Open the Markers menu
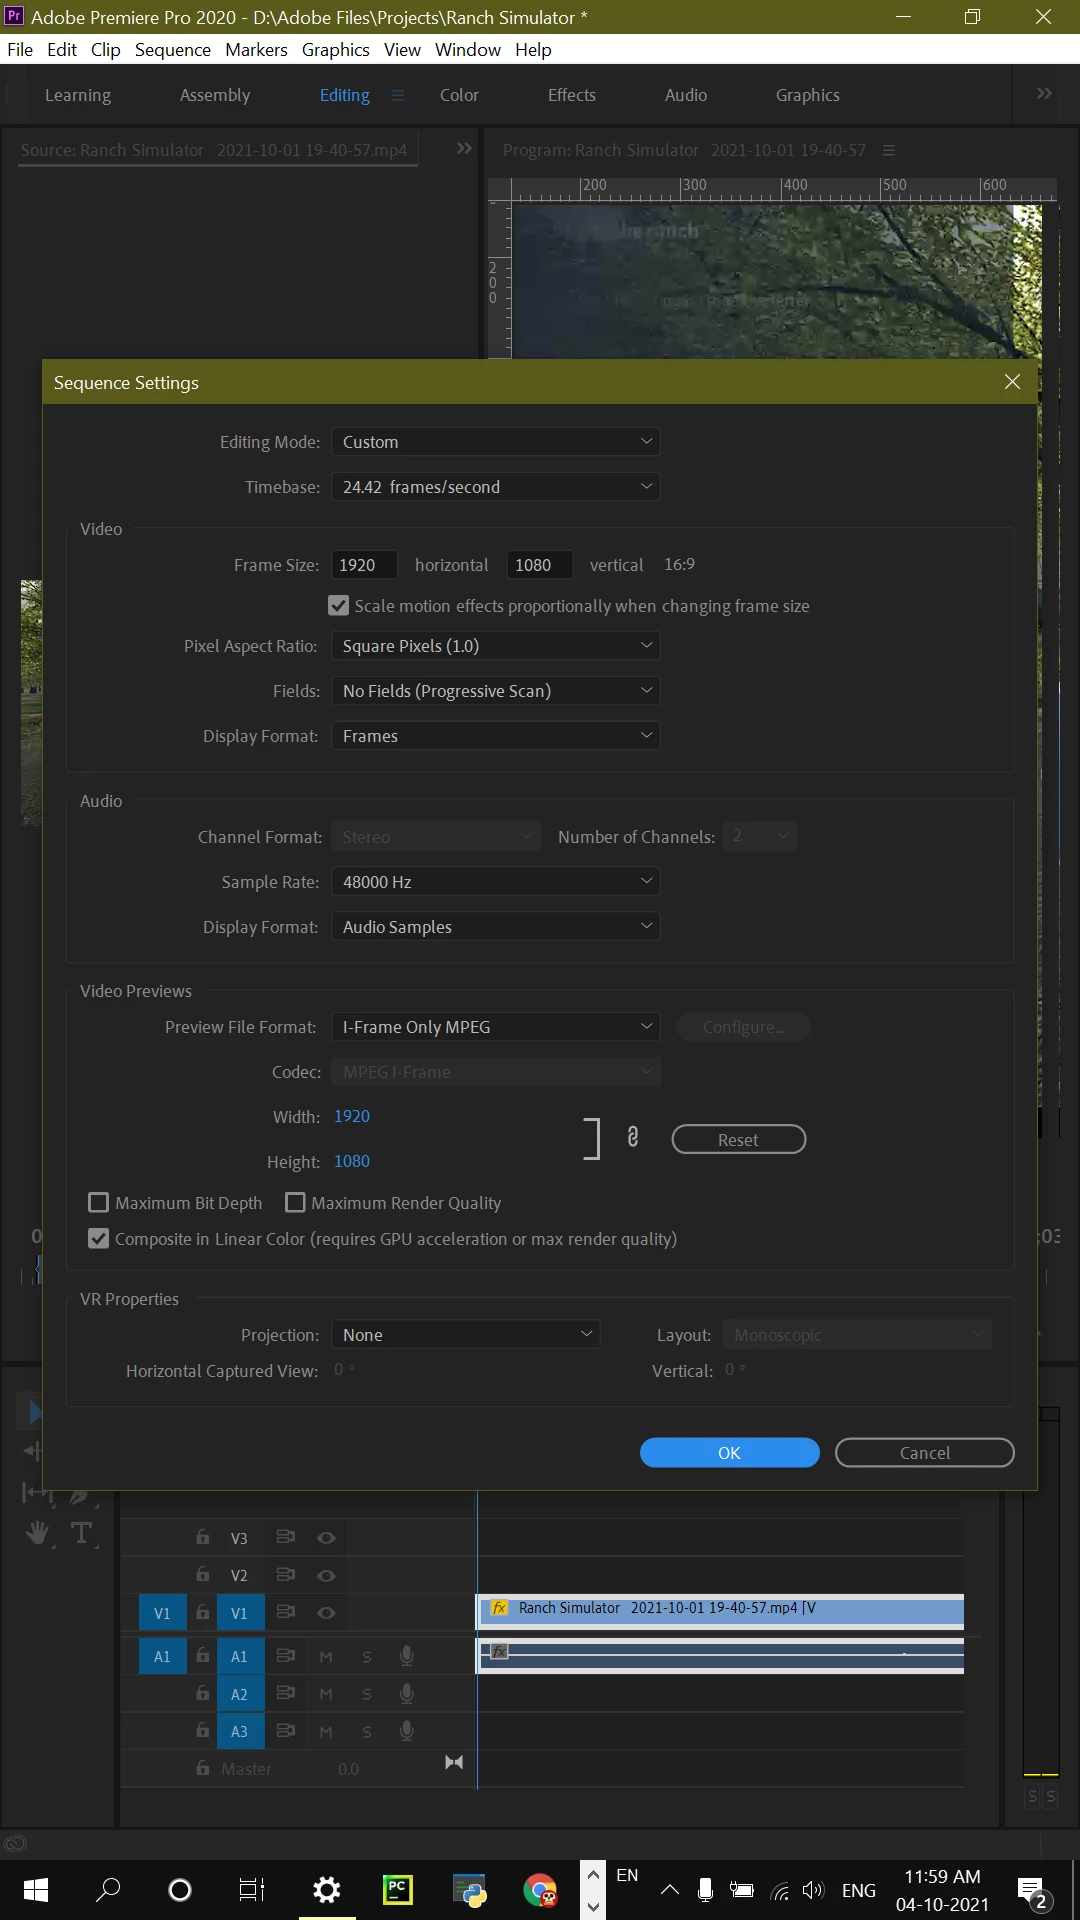1080x1920 pixels. click(256, 49)
